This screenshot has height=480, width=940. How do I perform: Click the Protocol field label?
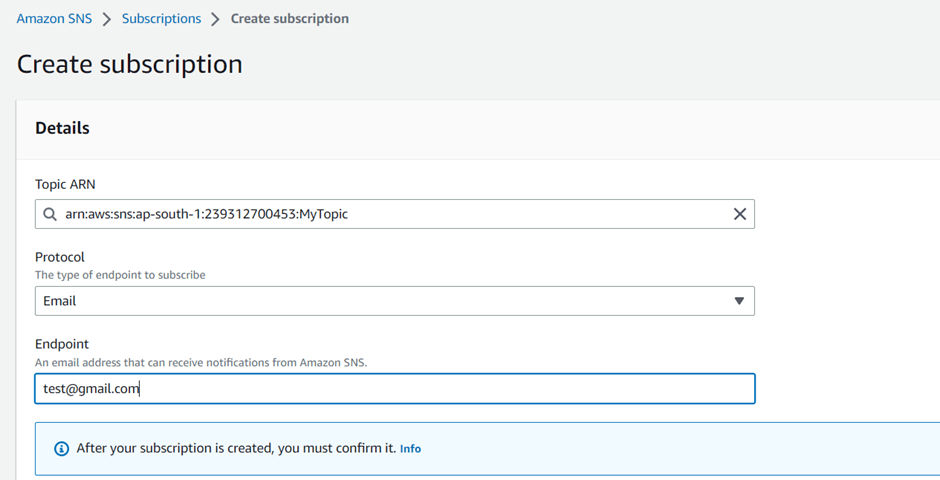(x=60, y=257)
